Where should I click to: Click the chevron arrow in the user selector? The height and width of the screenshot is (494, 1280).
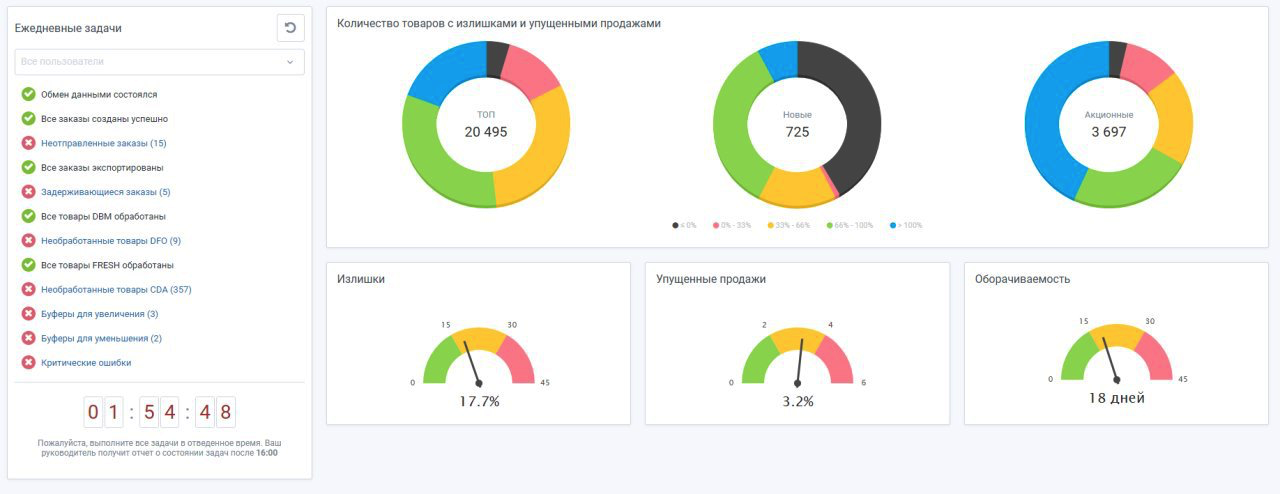tap(290, 62)
